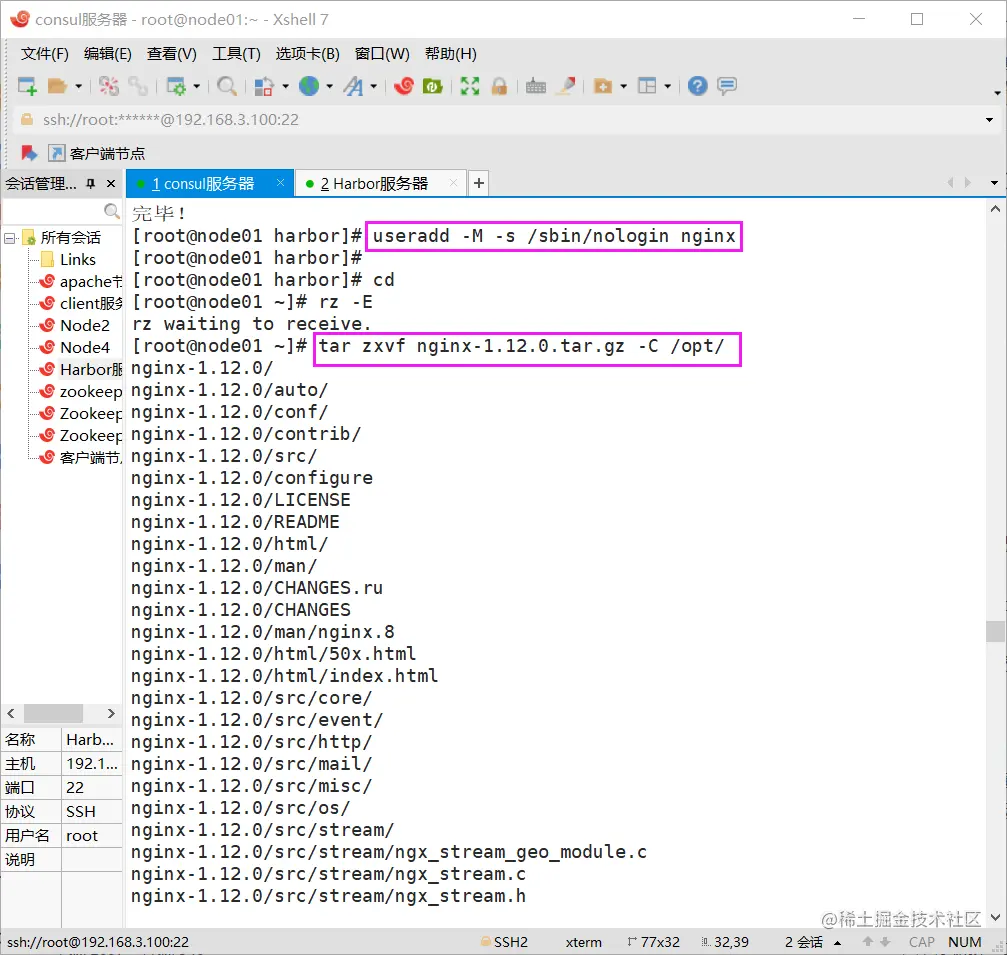
Task: Open color scheme dropdown arrow
Action: pos(285,85)
